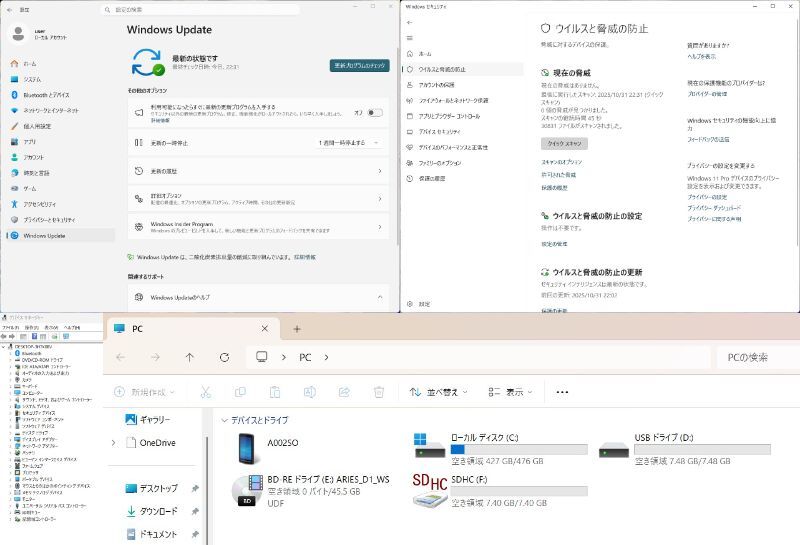Collapse the Windows Update のヘルプ section
Screen dimensions: 800x545
(380, 297)
